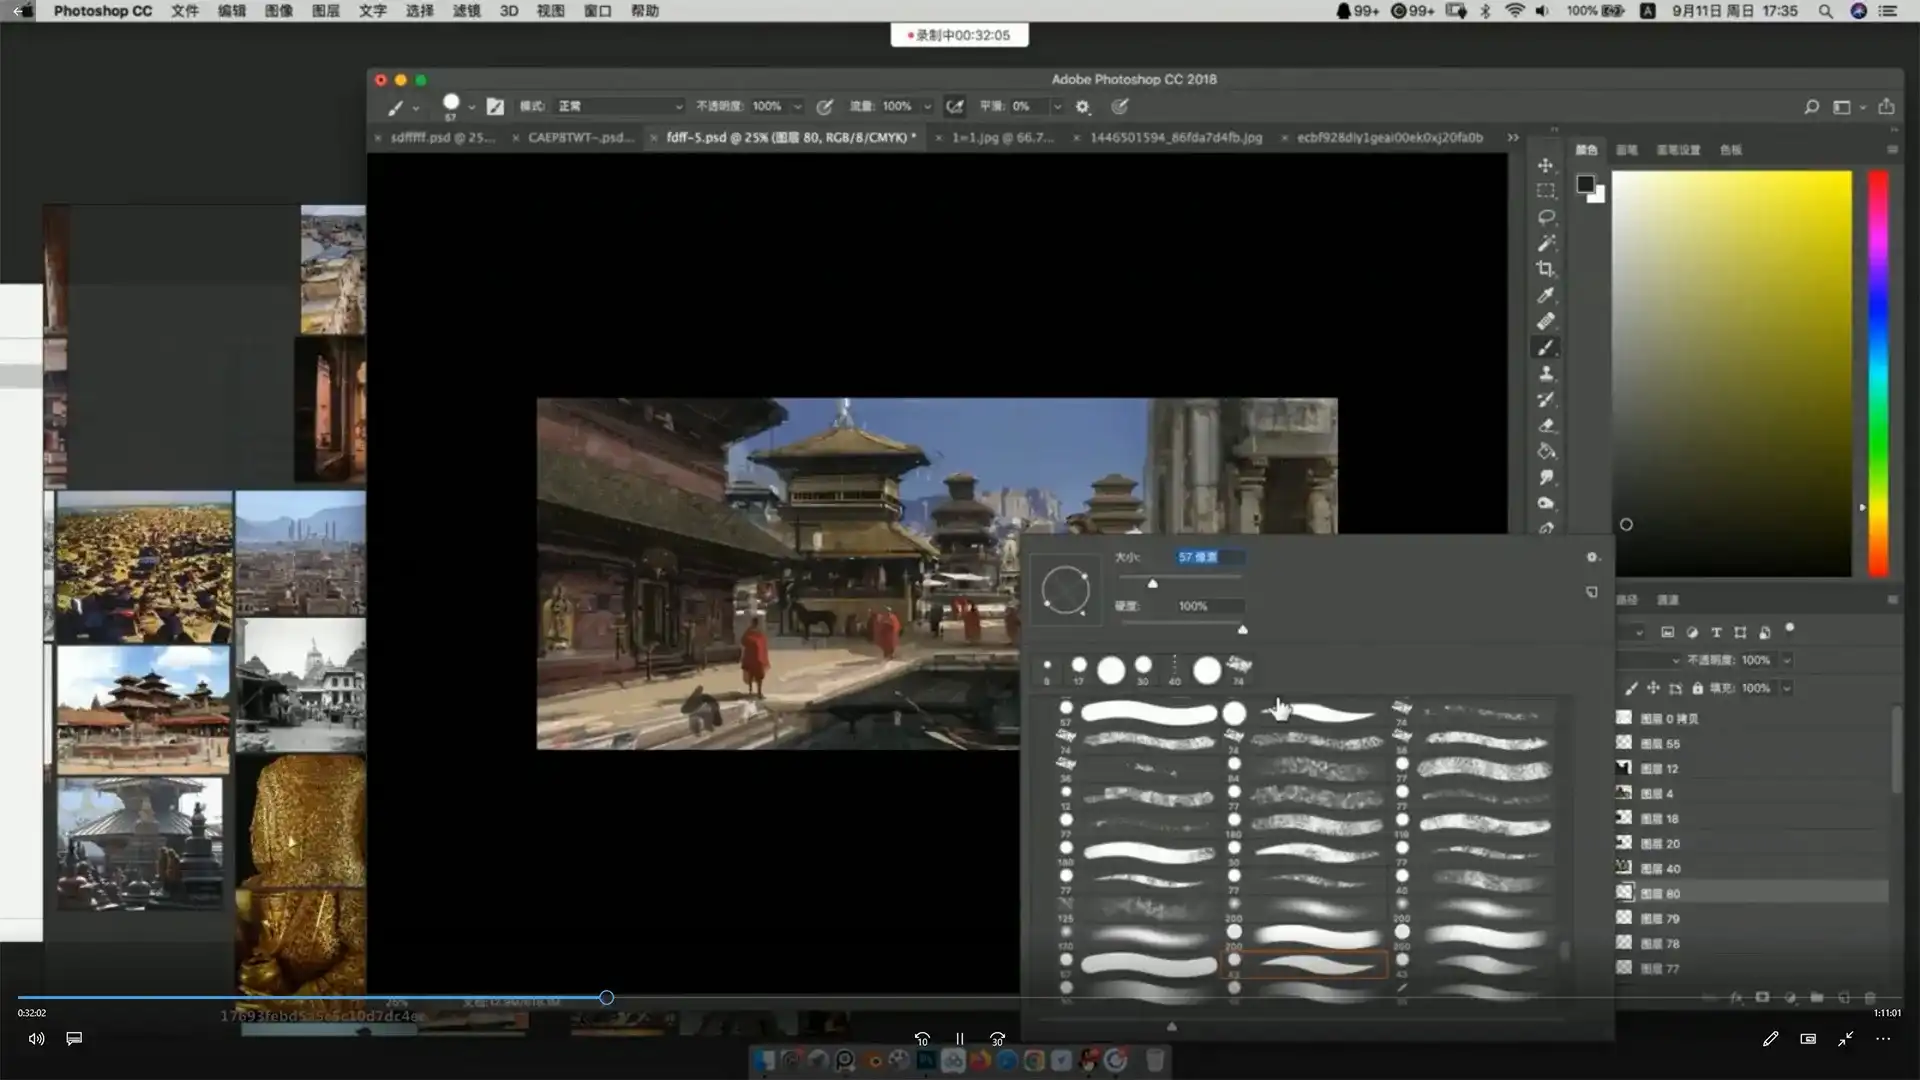Toggle pressure control for opacity
The image size is (1920, 1080).
click(824, 106)
